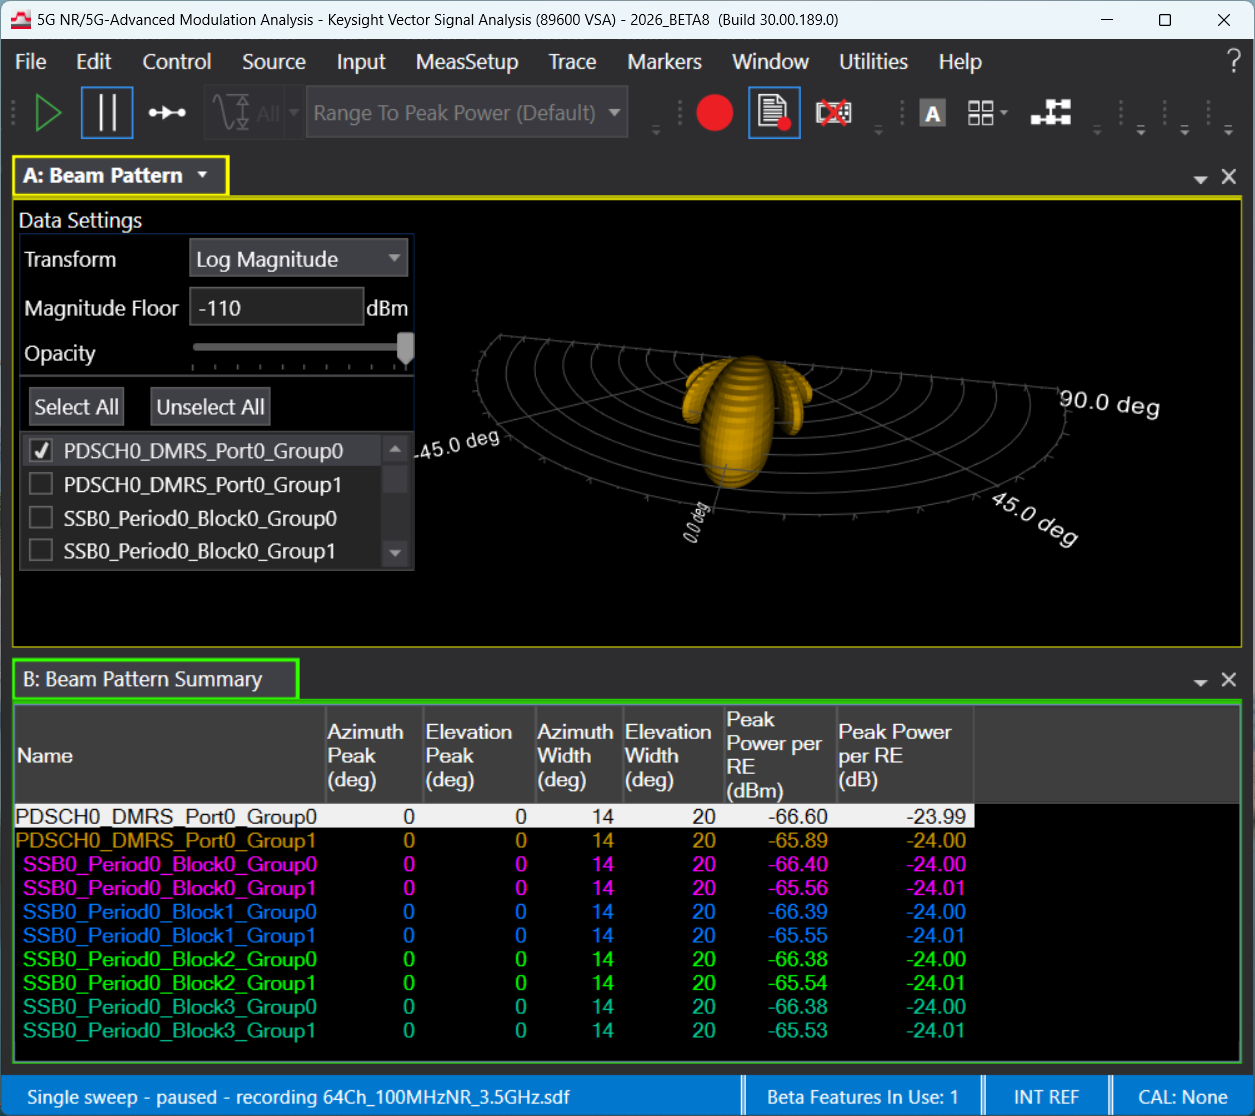Screen dimensions: 1255x1116
Task: Open the MeasSetup menu
Action: 466,62
